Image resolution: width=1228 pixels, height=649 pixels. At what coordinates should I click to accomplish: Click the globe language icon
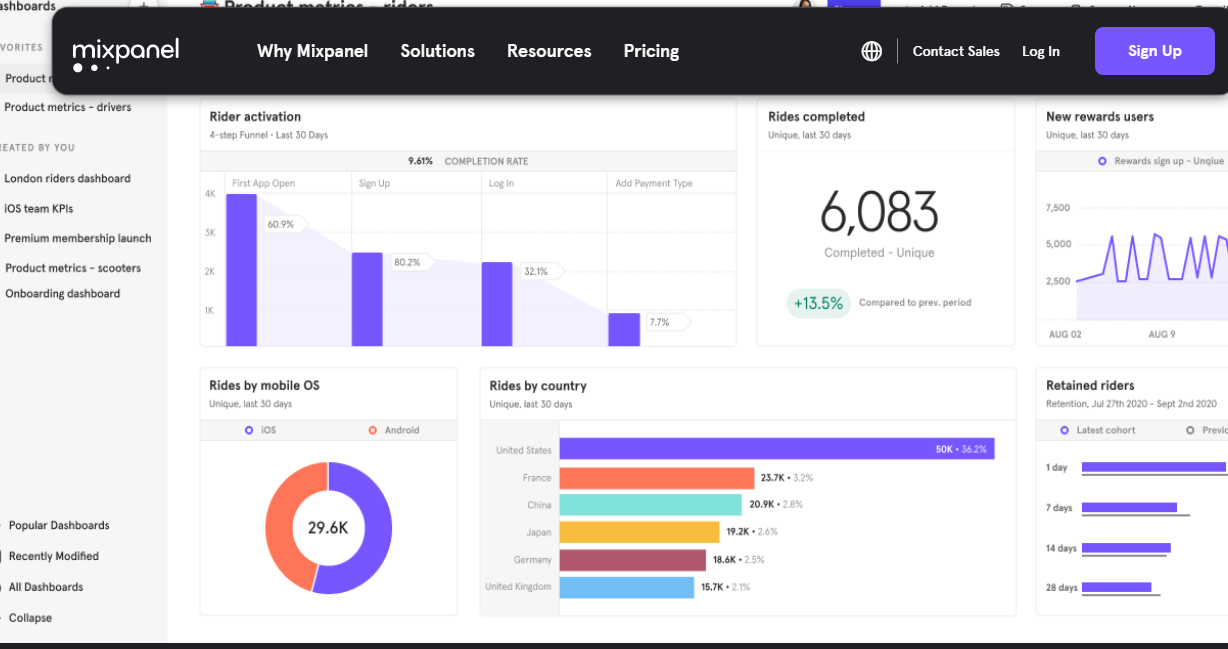(872, 51)
